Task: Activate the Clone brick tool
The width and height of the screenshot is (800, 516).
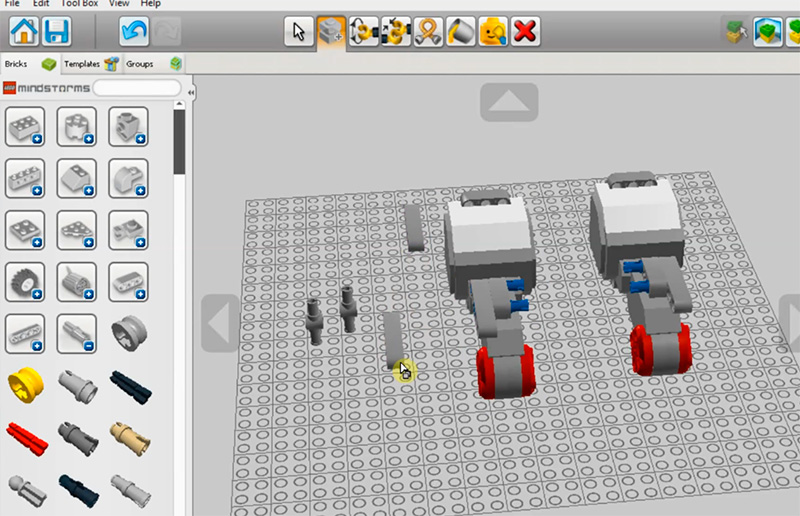Action: click(330, 31)
